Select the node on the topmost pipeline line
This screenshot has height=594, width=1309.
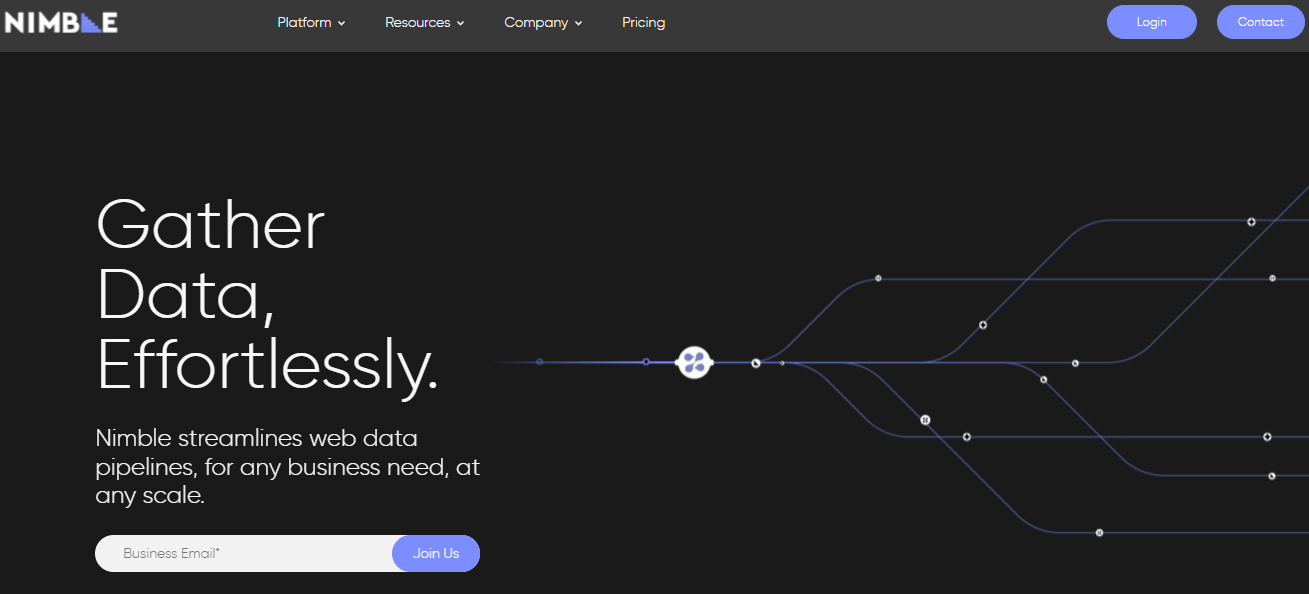[1251, 221]
